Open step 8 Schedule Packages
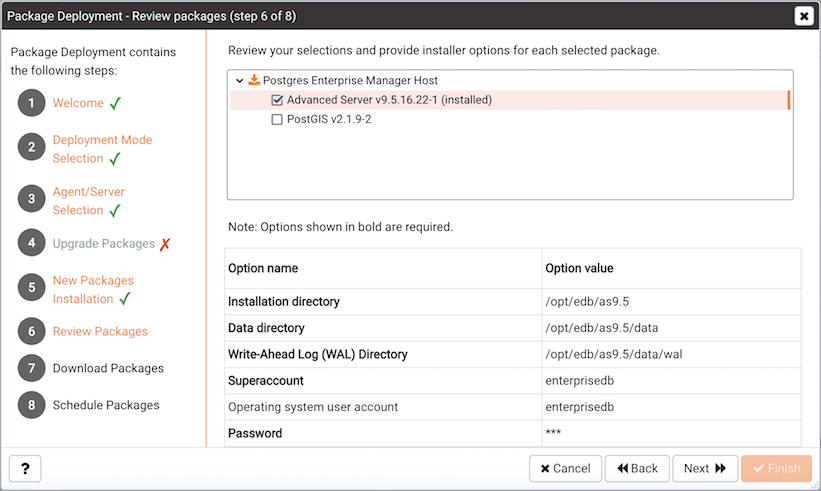Screen dimensions: 821x491 click(106, 405)
